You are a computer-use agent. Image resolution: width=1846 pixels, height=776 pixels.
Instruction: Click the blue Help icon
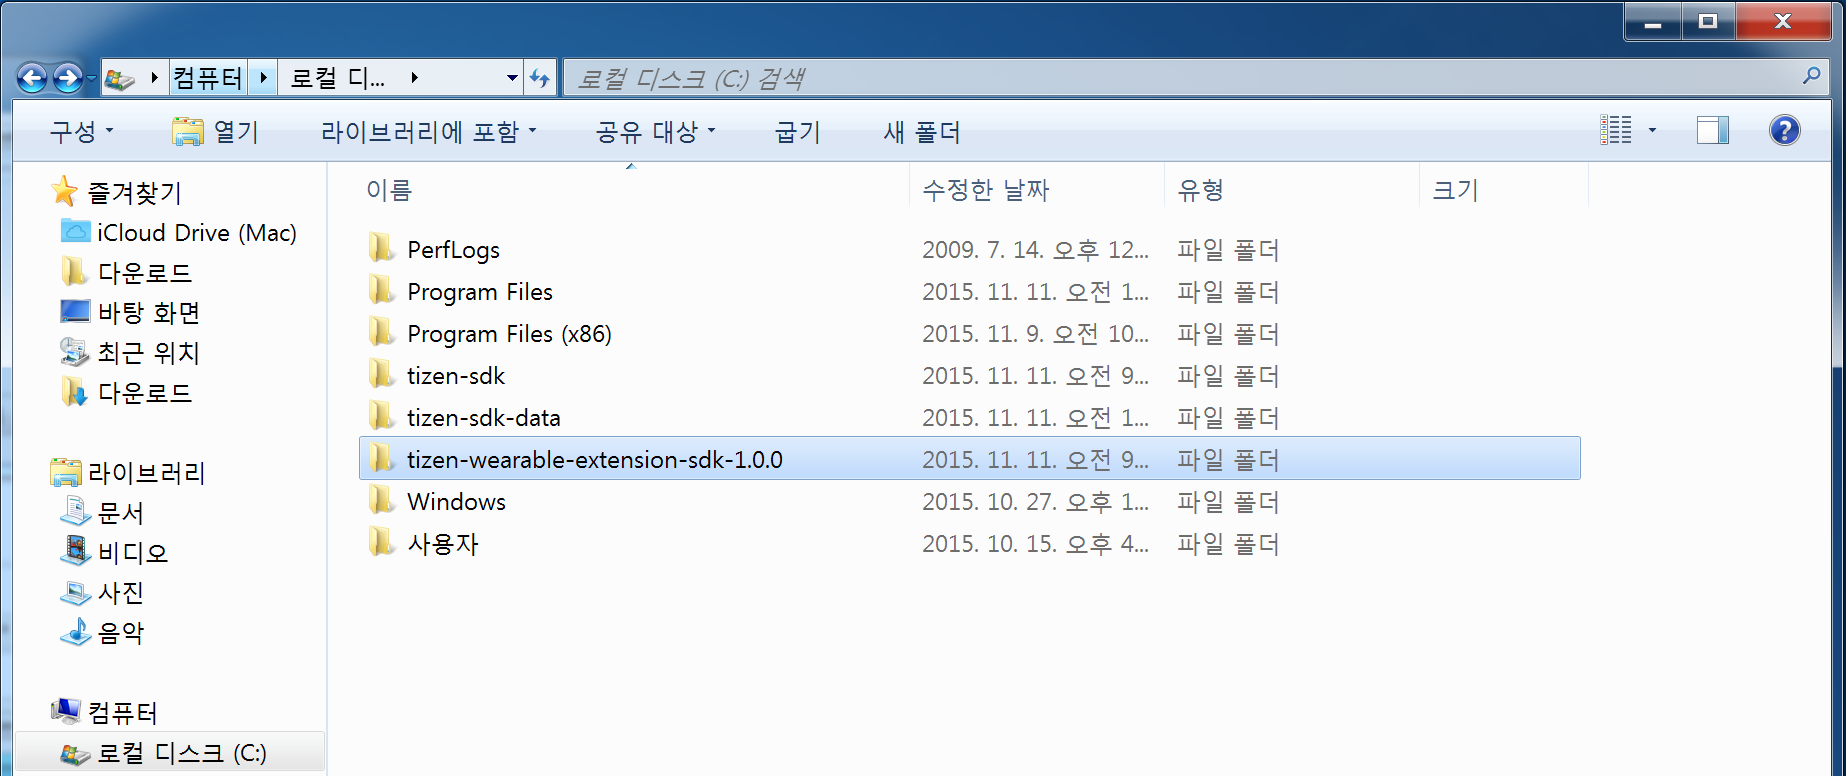click(1785, 130)
